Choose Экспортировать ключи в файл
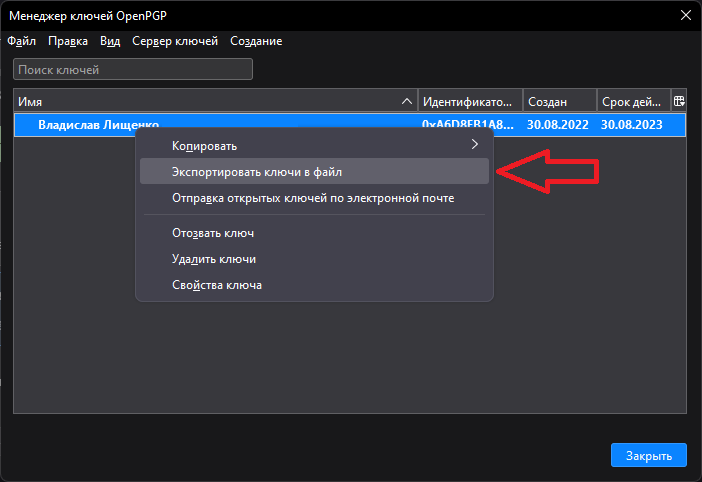Screen dimensions: 702x482 (314, 171)
